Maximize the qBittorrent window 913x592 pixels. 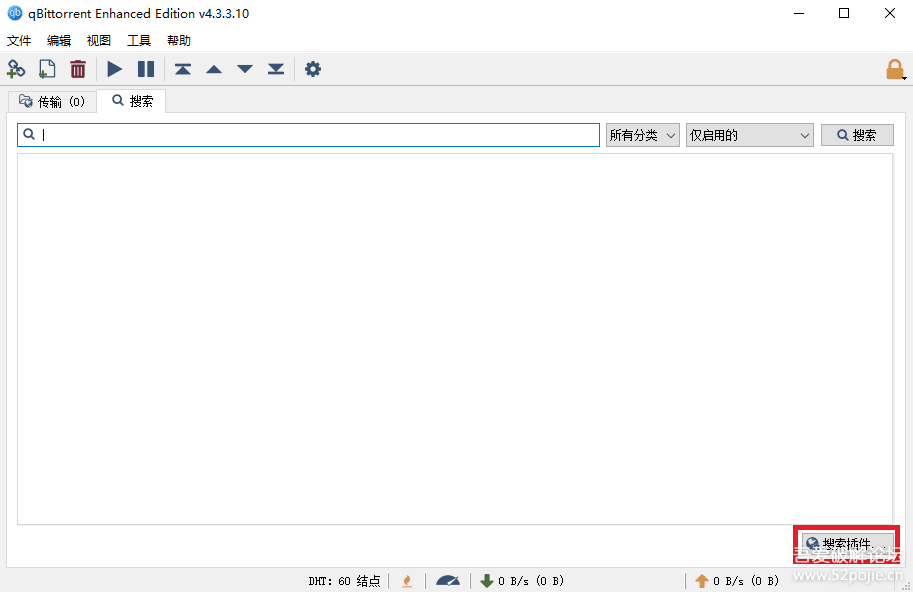point(844,13)
